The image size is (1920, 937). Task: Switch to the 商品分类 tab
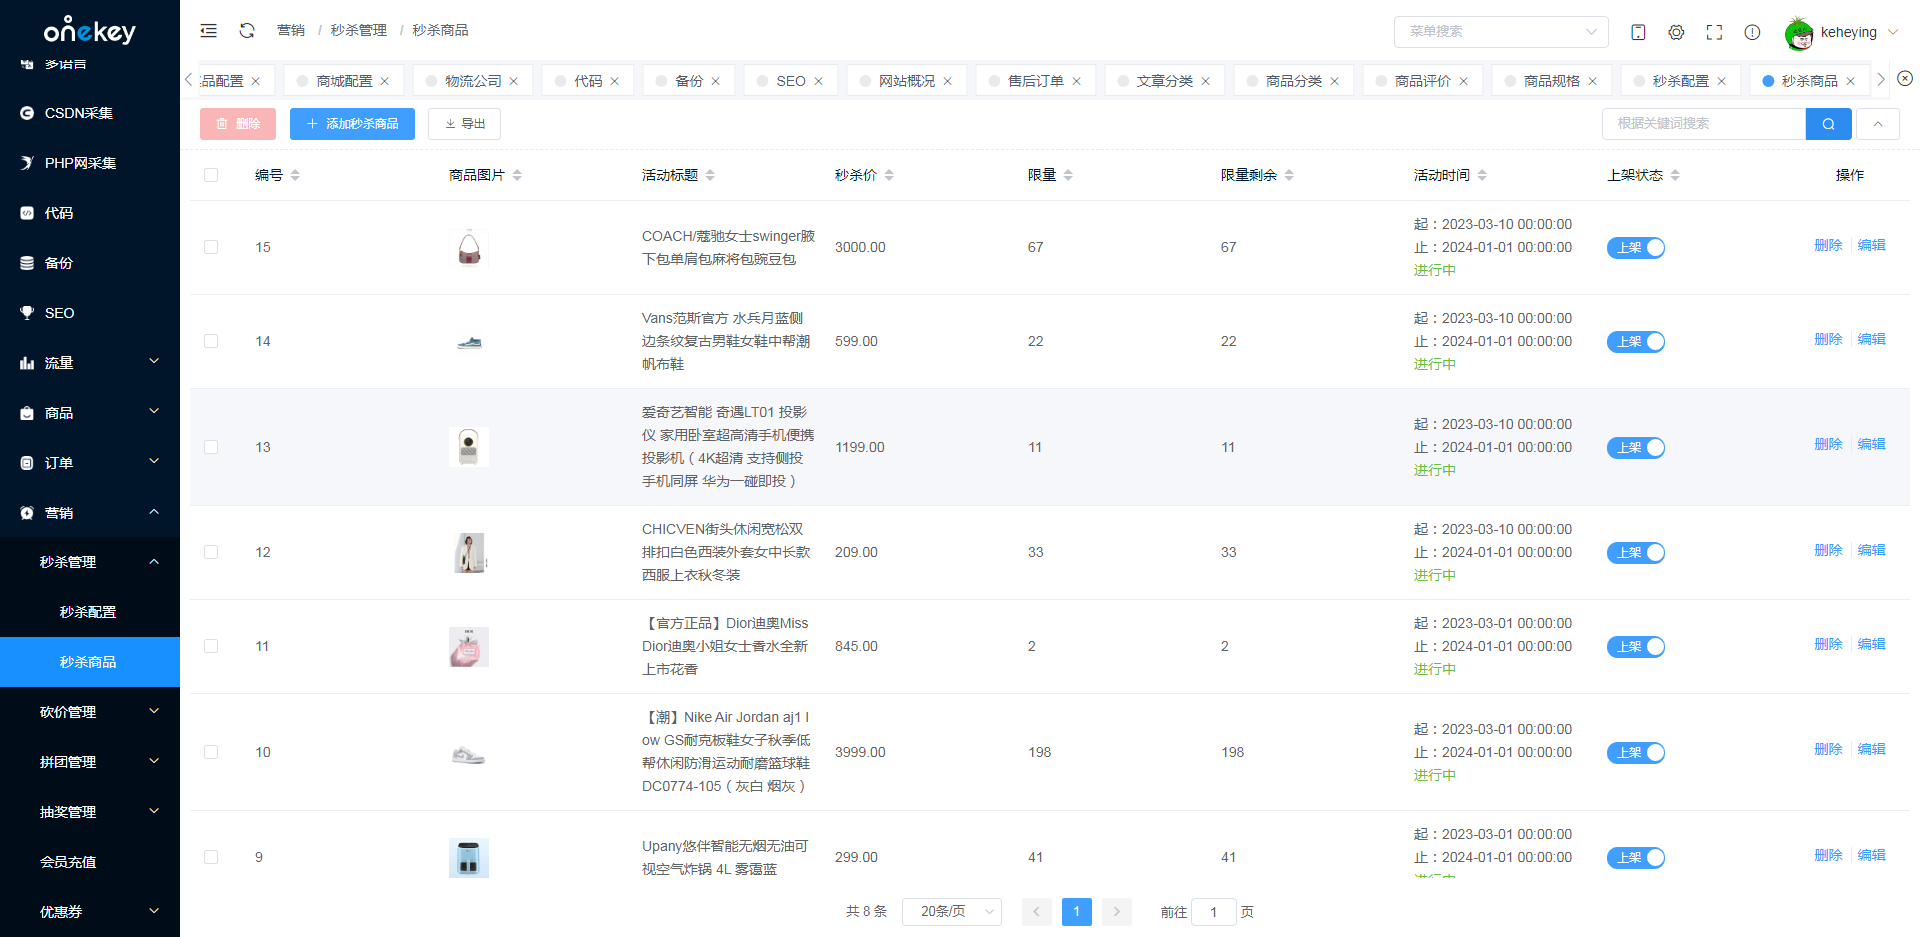tap(1293, 81)
